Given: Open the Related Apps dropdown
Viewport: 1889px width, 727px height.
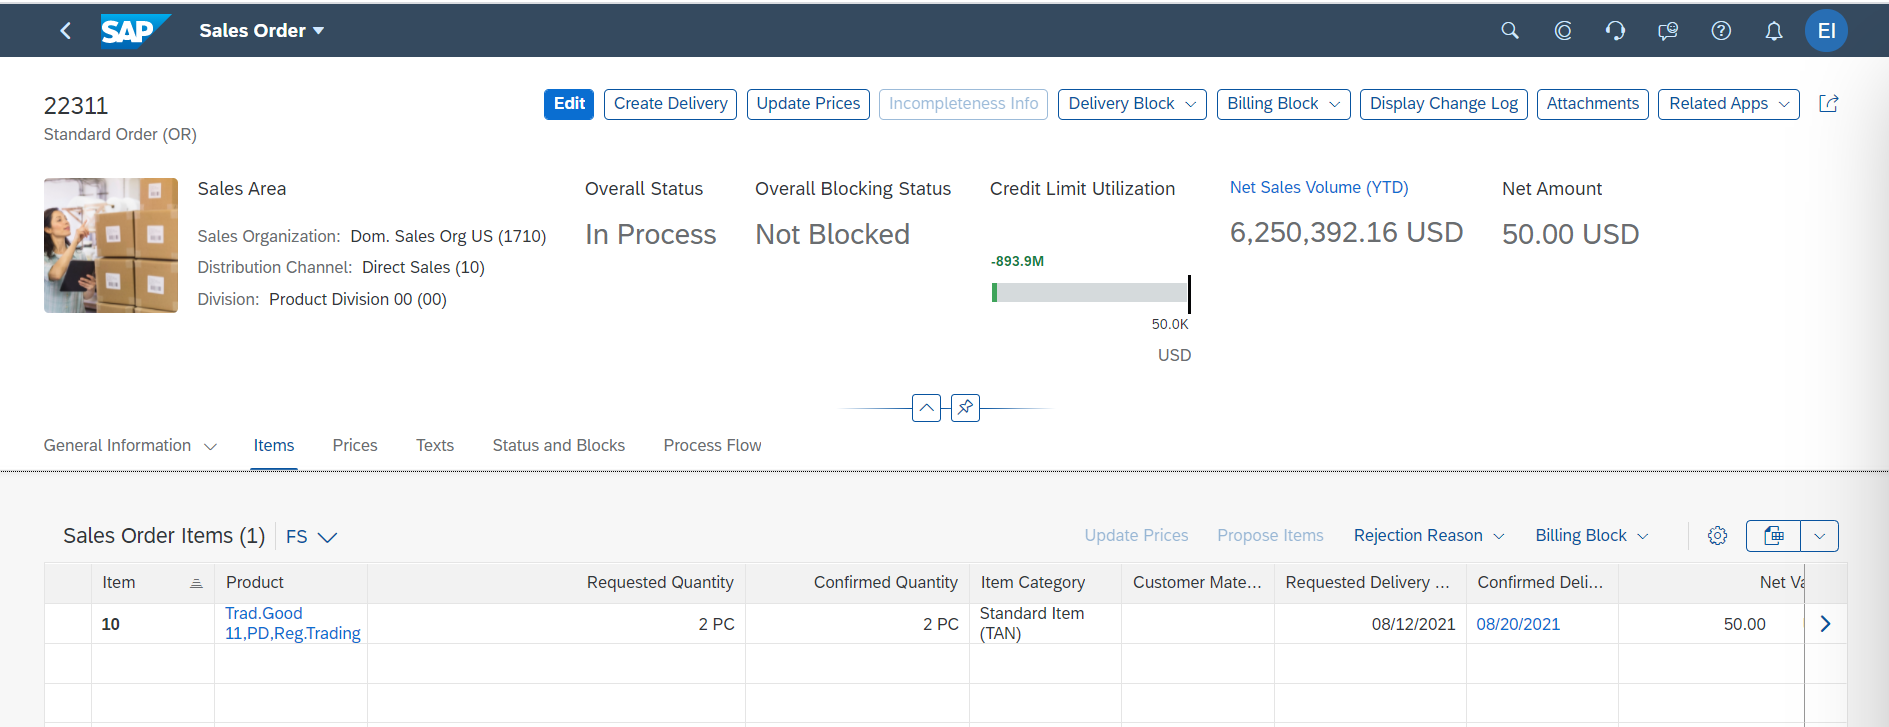Looking at the screenshot, I should [x=1727, y=104].
